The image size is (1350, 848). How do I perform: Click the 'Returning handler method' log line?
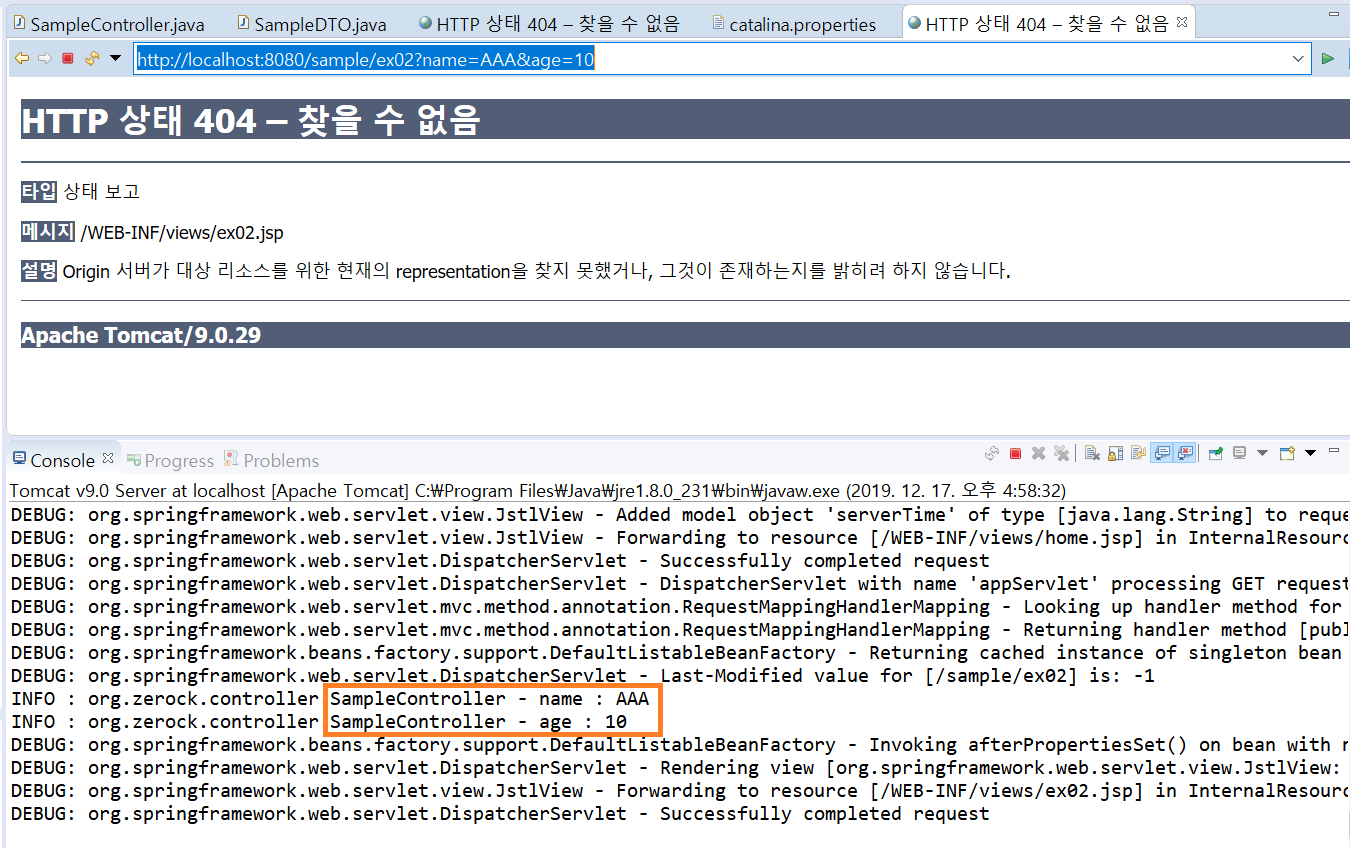tap(680, 630)
